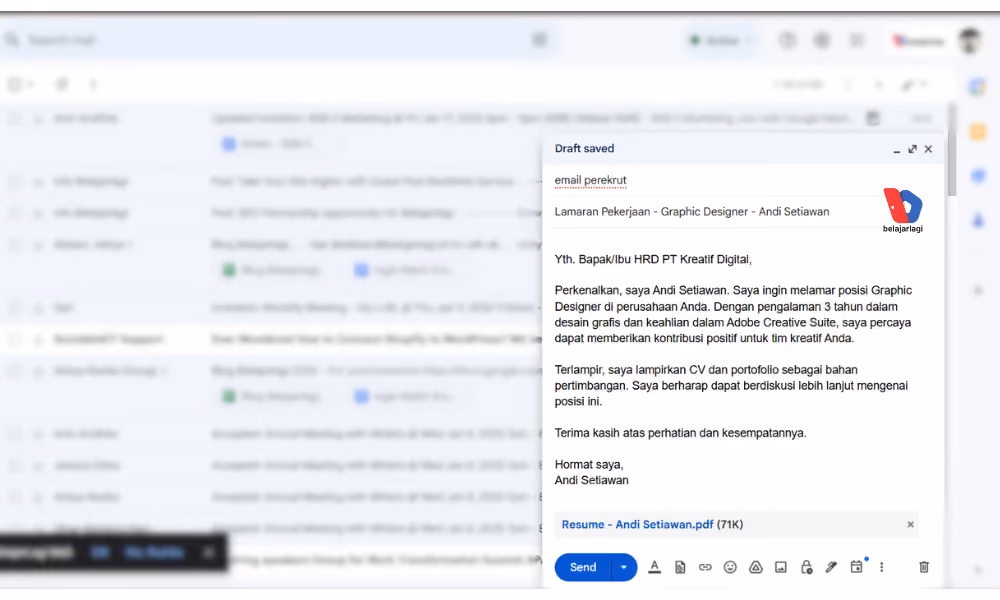Minimize the Draft saved compose window
The height and width of the screenshot is (600, 1000).
(x=897, y=149)
